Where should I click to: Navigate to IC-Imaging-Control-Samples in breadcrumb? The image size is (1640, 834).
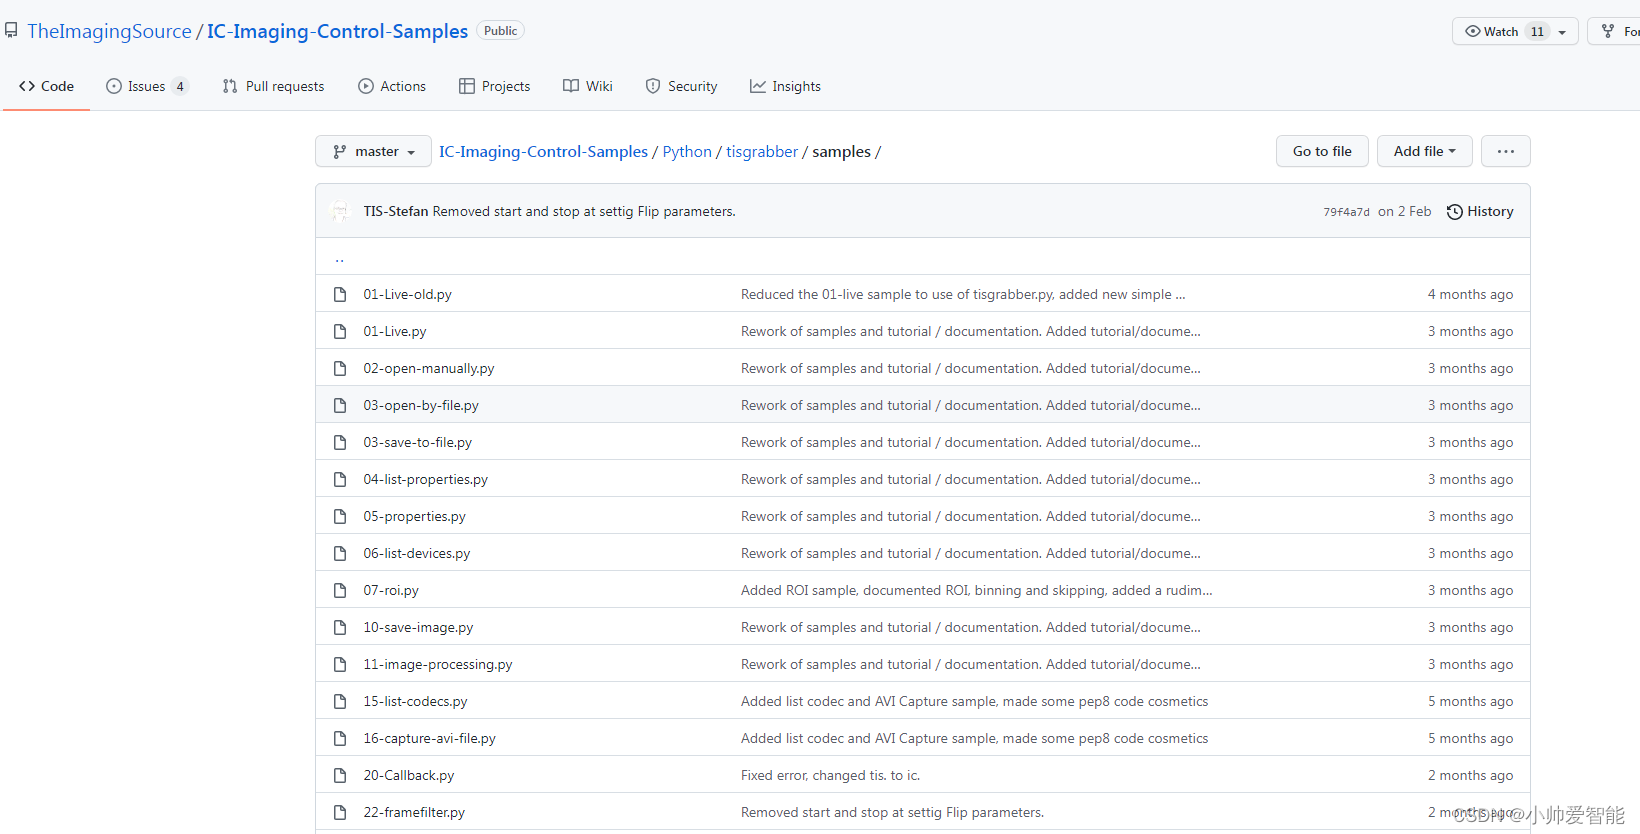(x=543, y=151)
